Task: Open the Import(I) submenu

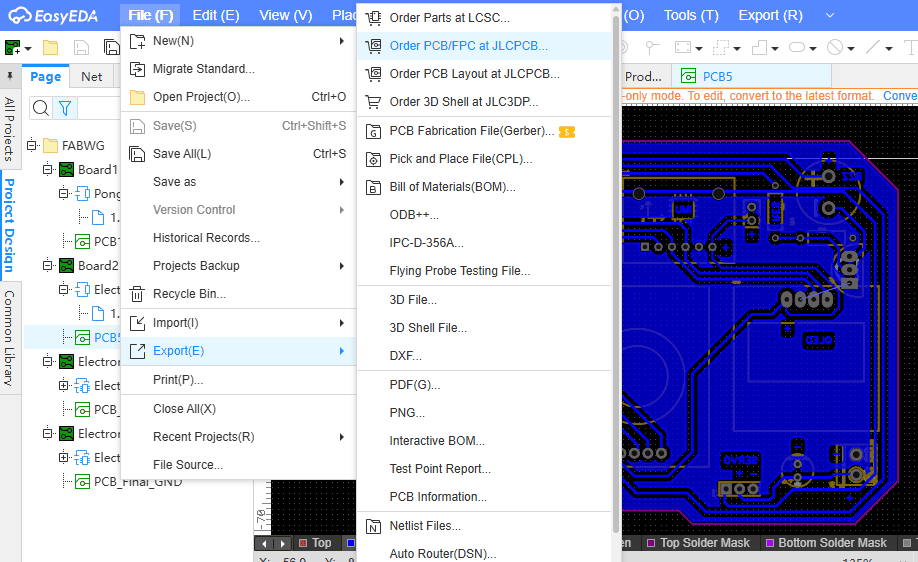Action: click(238, 323)
